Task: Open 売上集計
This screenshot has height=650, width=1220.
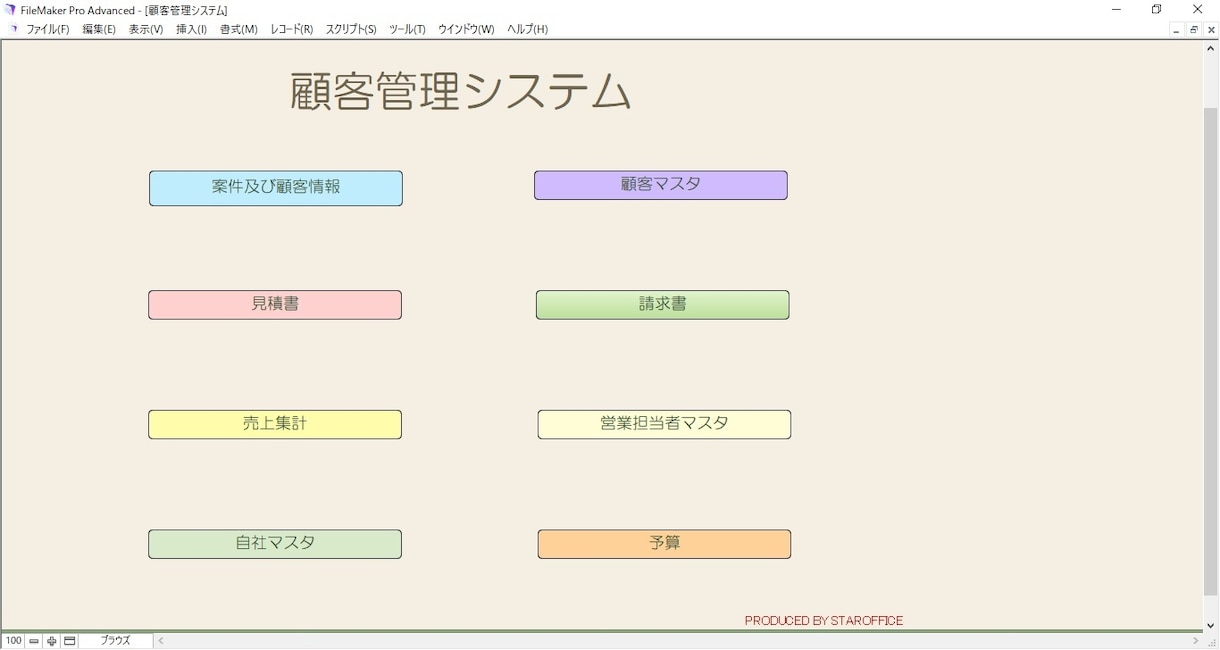Action: pyautogui.click(x=275, y=424)
